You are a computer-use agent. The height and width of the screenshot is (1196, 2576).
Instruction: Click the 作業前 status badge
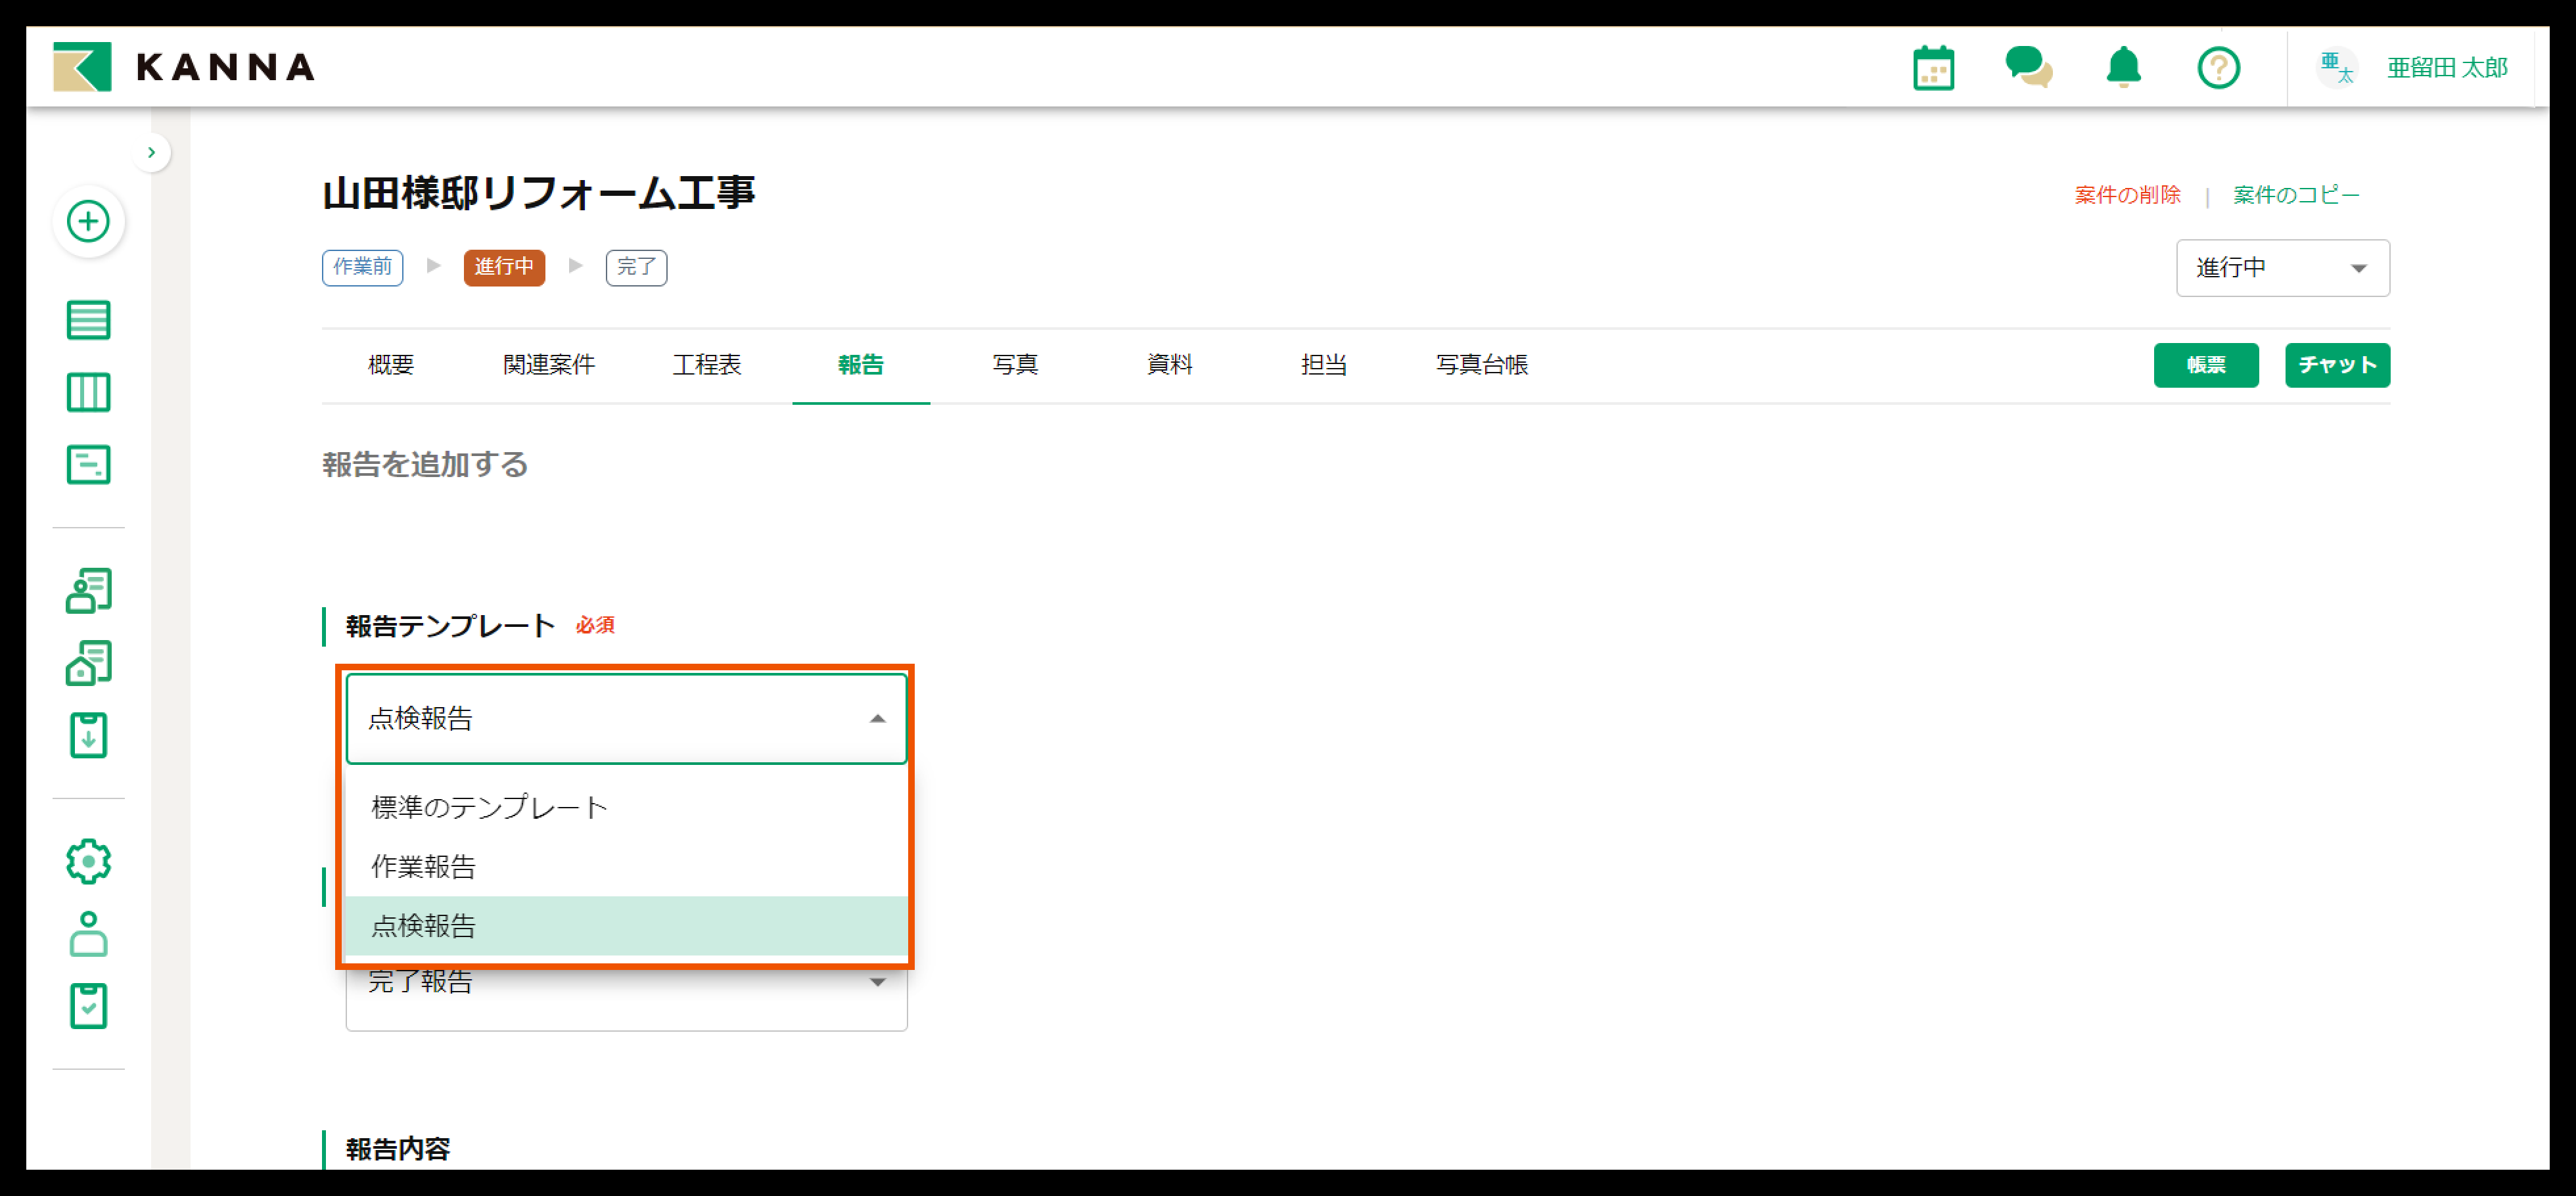click(x=362, y=267)
